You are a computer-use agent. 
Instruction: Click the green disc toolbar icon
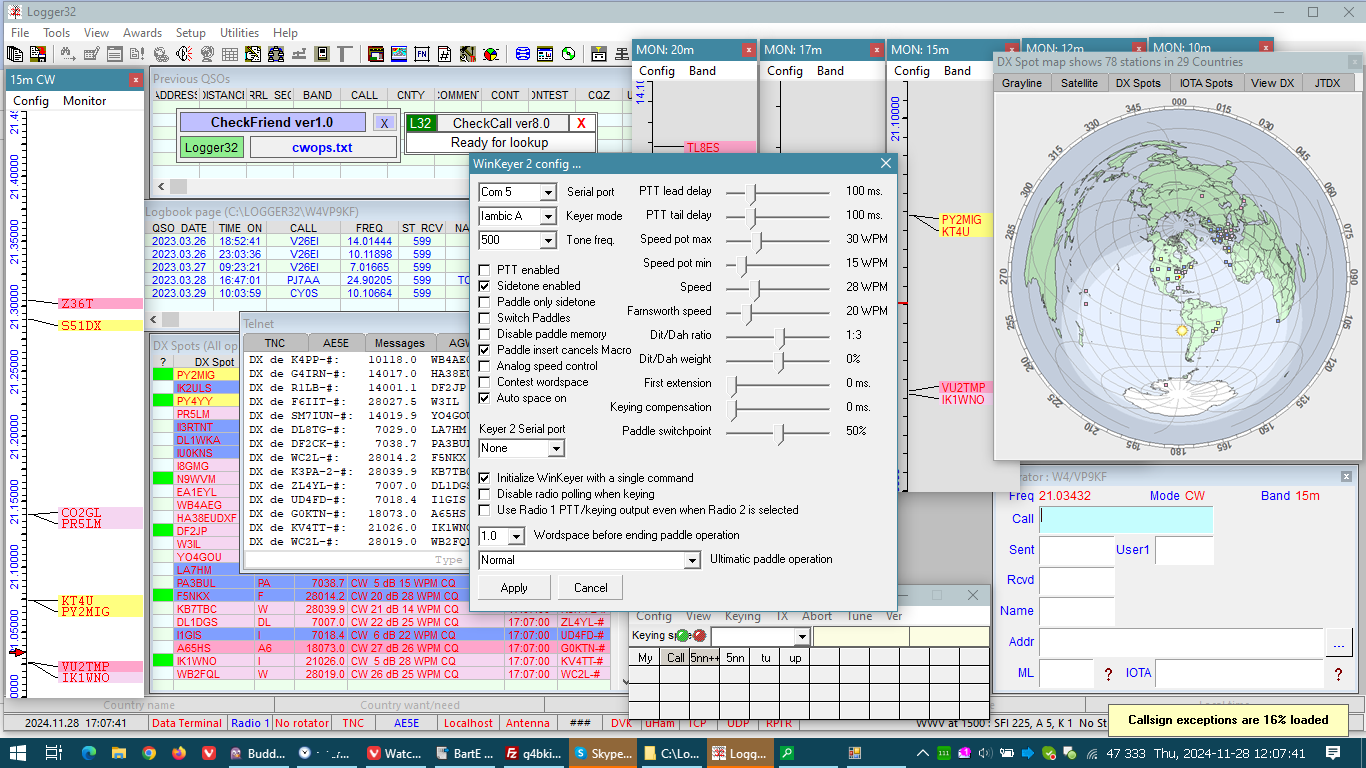tap(569, 53)
